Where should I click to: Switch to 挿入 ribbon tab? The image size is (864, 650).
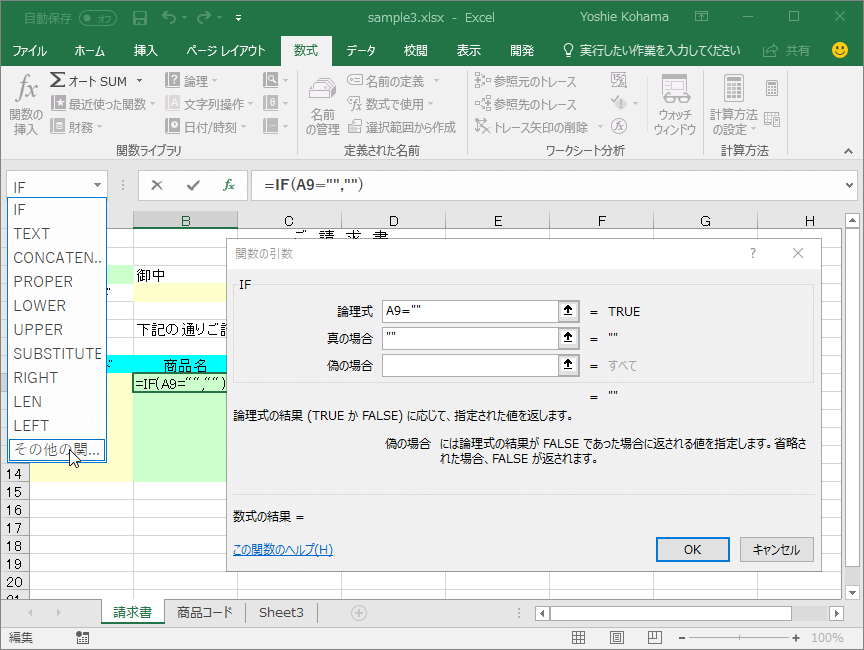point(145,51)
